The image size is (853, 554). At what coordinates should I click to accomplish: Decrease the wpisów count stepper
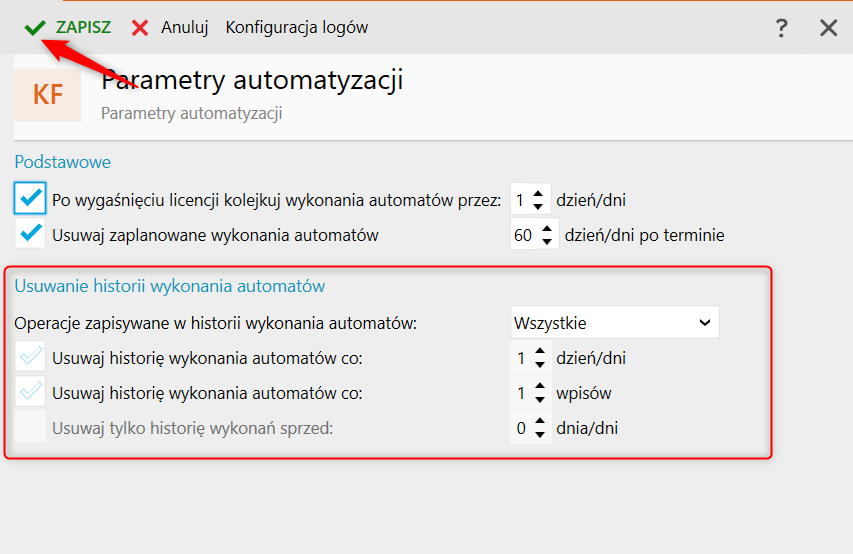(539, 400)
